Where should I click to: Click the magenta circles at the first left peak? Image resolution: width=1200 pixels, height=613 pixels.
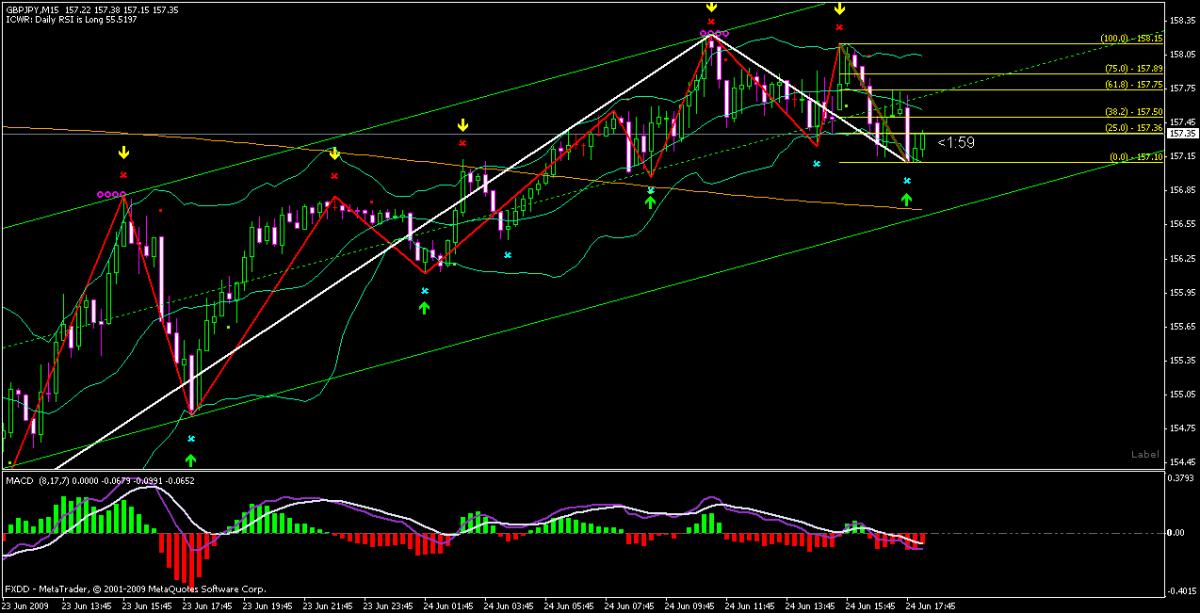click(111, 194)
